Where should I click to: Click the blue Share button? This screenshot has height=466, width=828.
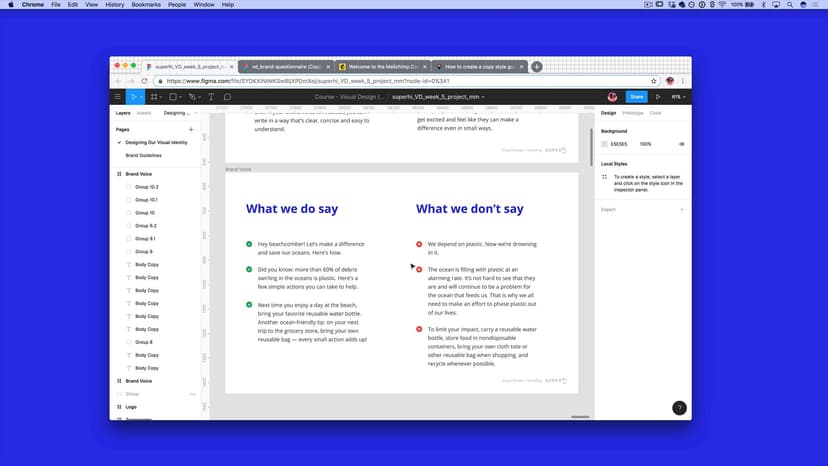click(636, 97)
